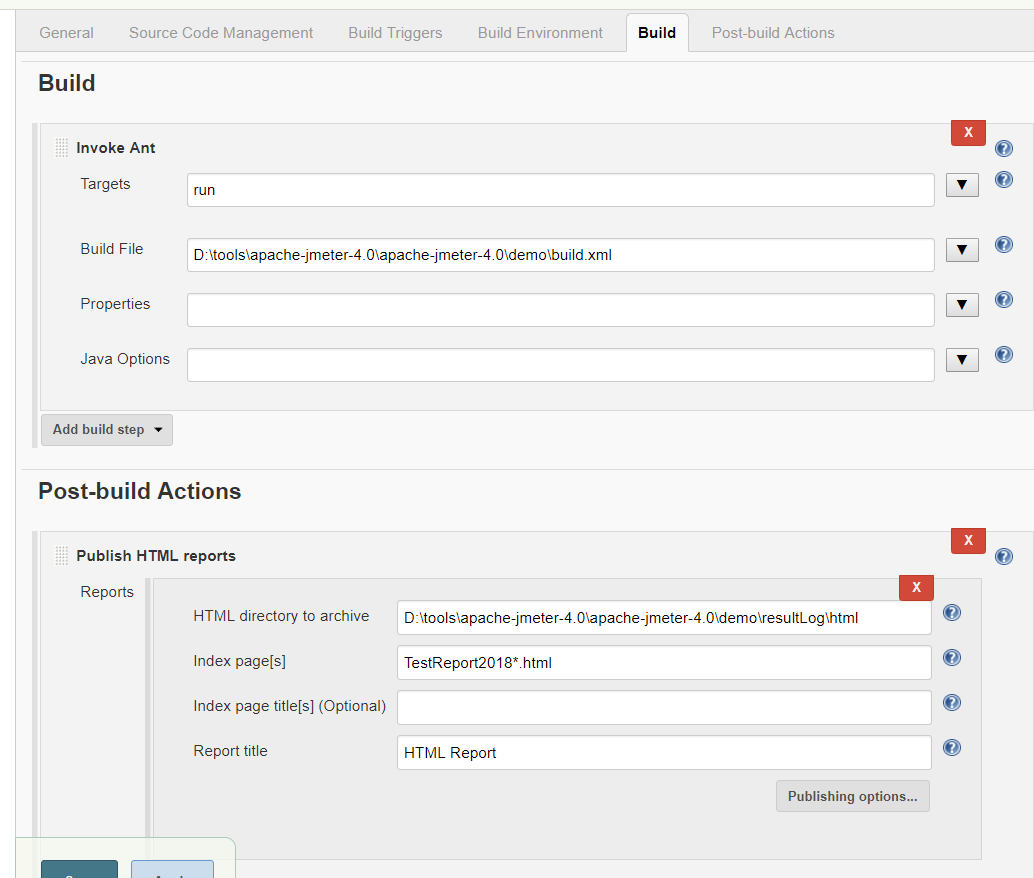Screen dimensions: 1034x878
Task: Click help beside HTML directory to archive
Action: tap(951, 612)
